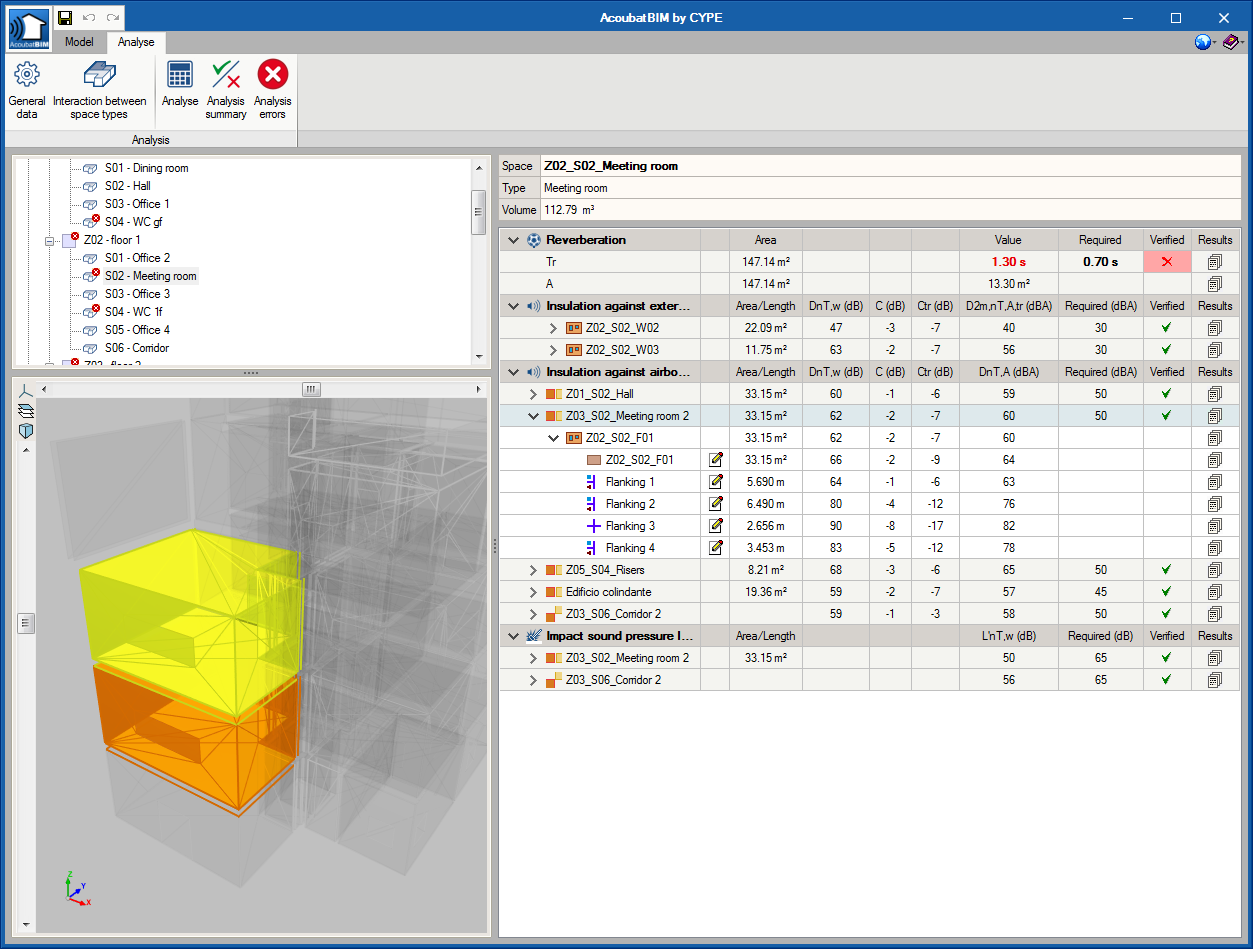Expand the Z02_S02_W02 row
The image size is (1253, 949).
(553, 328)
